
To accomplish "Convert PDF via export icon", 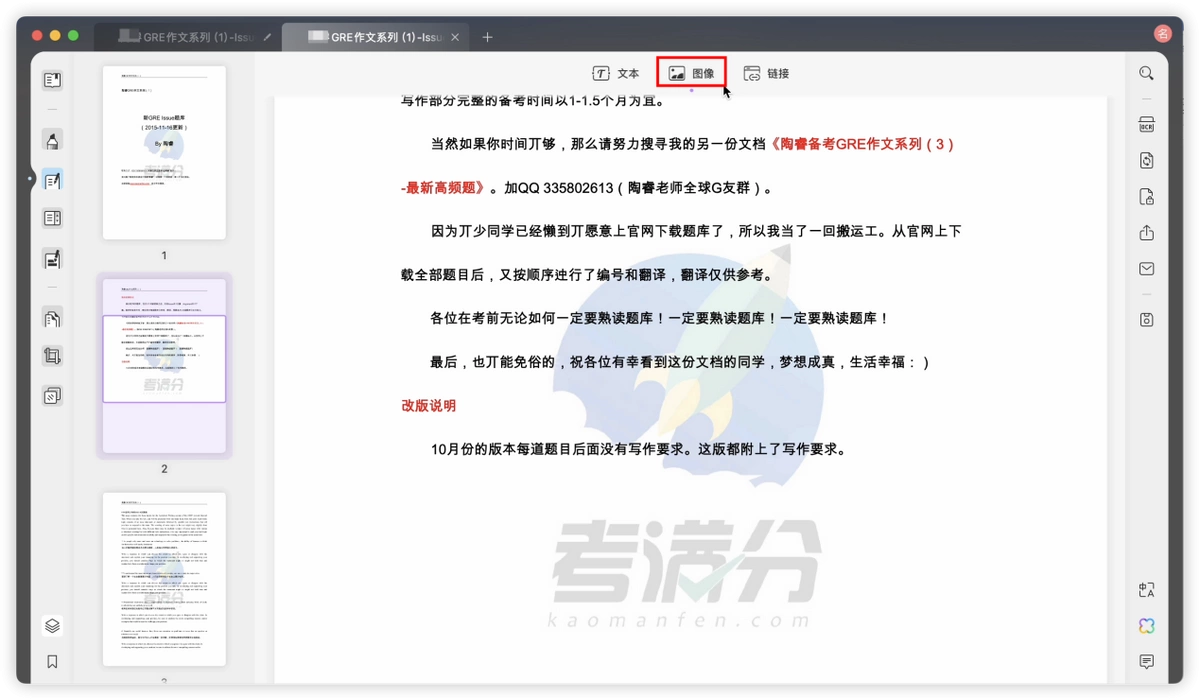I will pos(1146,161).
